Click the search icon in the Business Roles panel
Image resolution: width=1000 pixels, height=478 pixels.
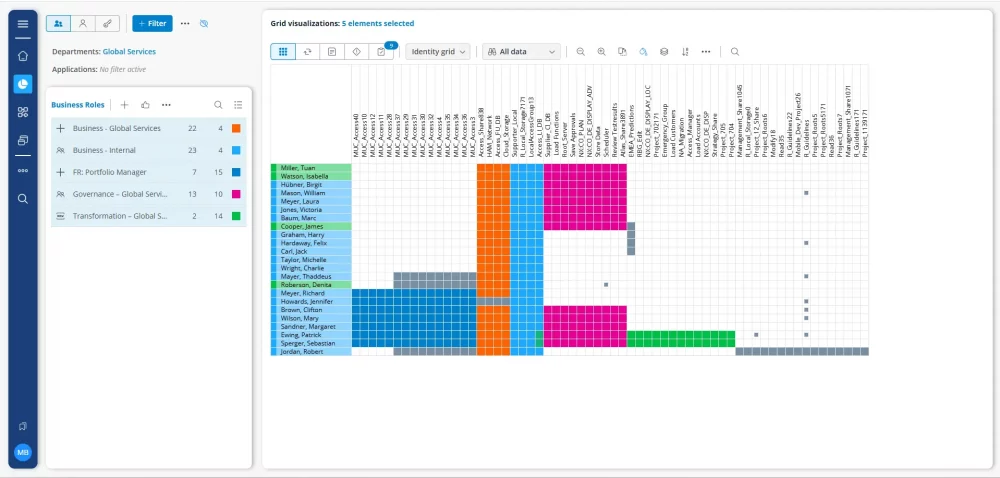(218, 104)
